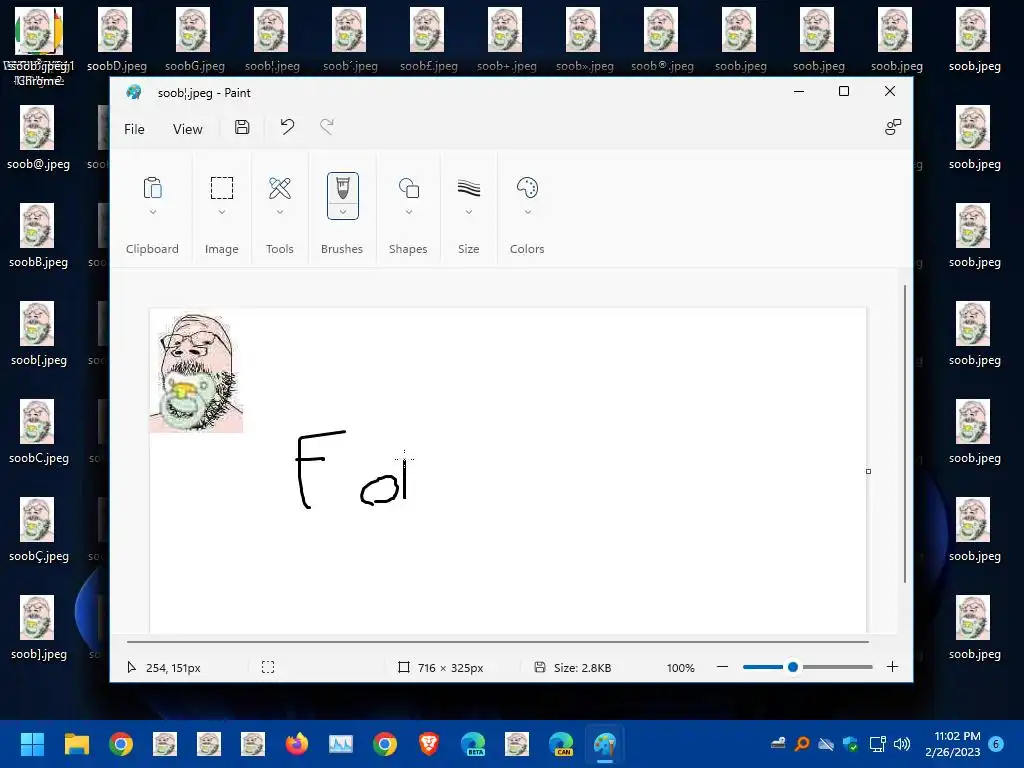The height and width of the screenshot is (768, 1024).
Task: Expand the chevron under the Image icon
Action: pyautogui.click(x=222, y=212)
